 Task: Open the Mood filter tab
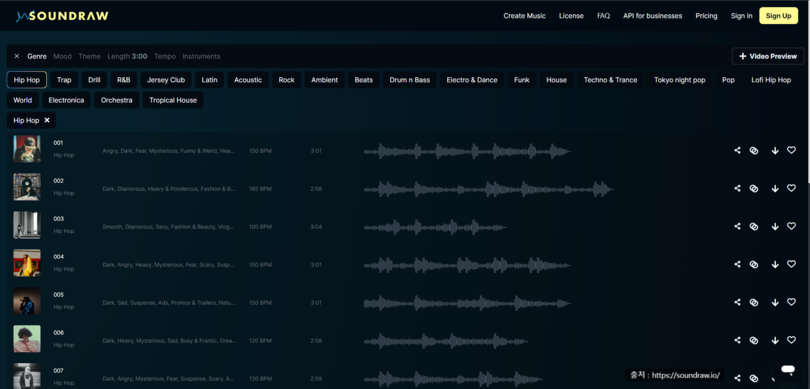coord(63,56)
